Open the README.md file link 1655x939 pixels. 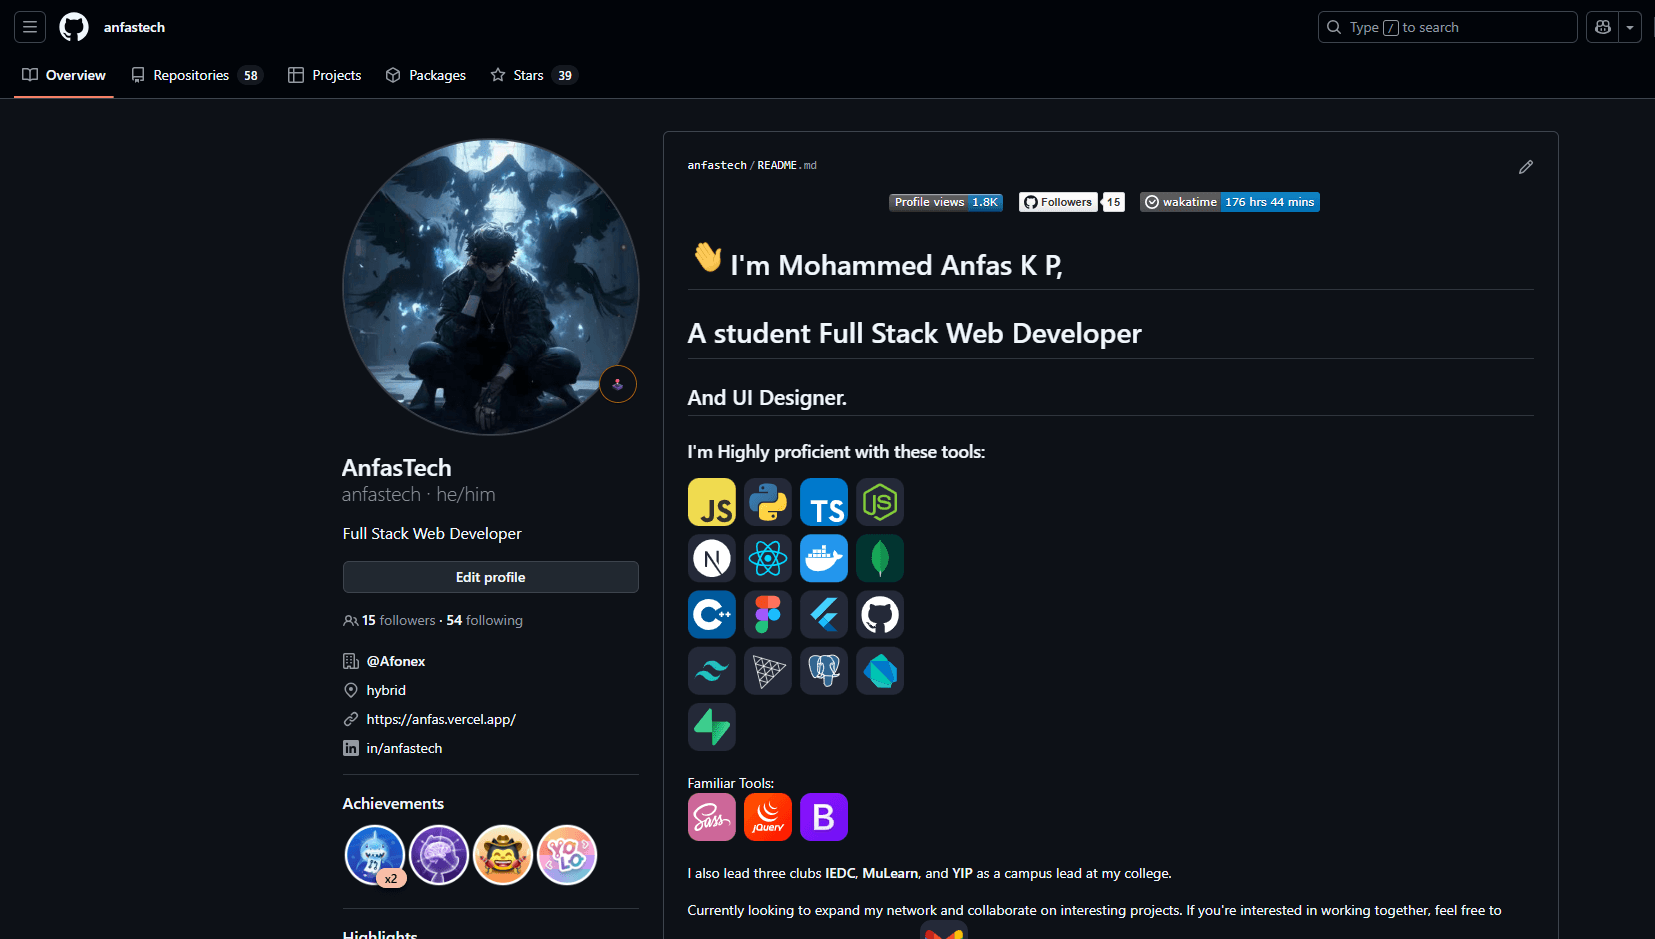pos(787,165)
